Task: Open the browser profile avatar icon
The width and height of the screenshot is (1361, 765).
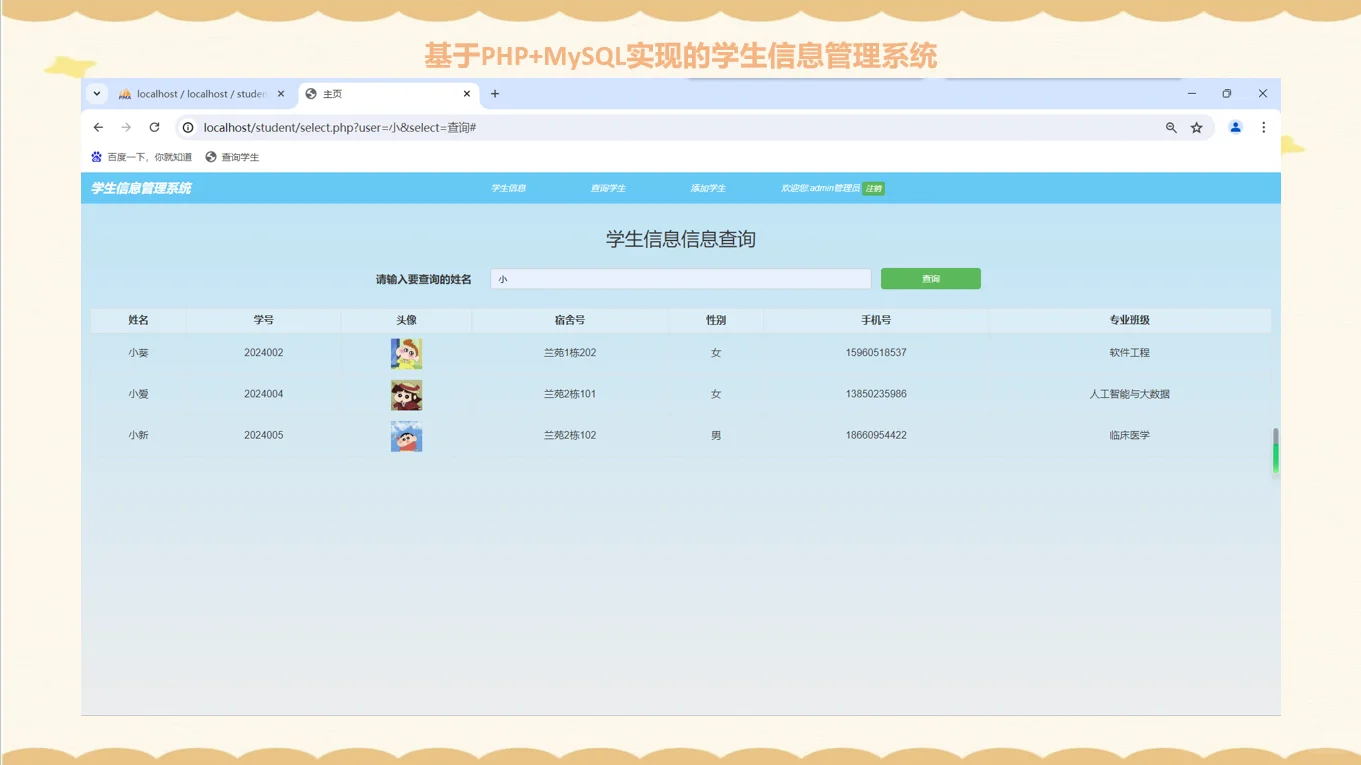Action: click(x=1234, y=127)
